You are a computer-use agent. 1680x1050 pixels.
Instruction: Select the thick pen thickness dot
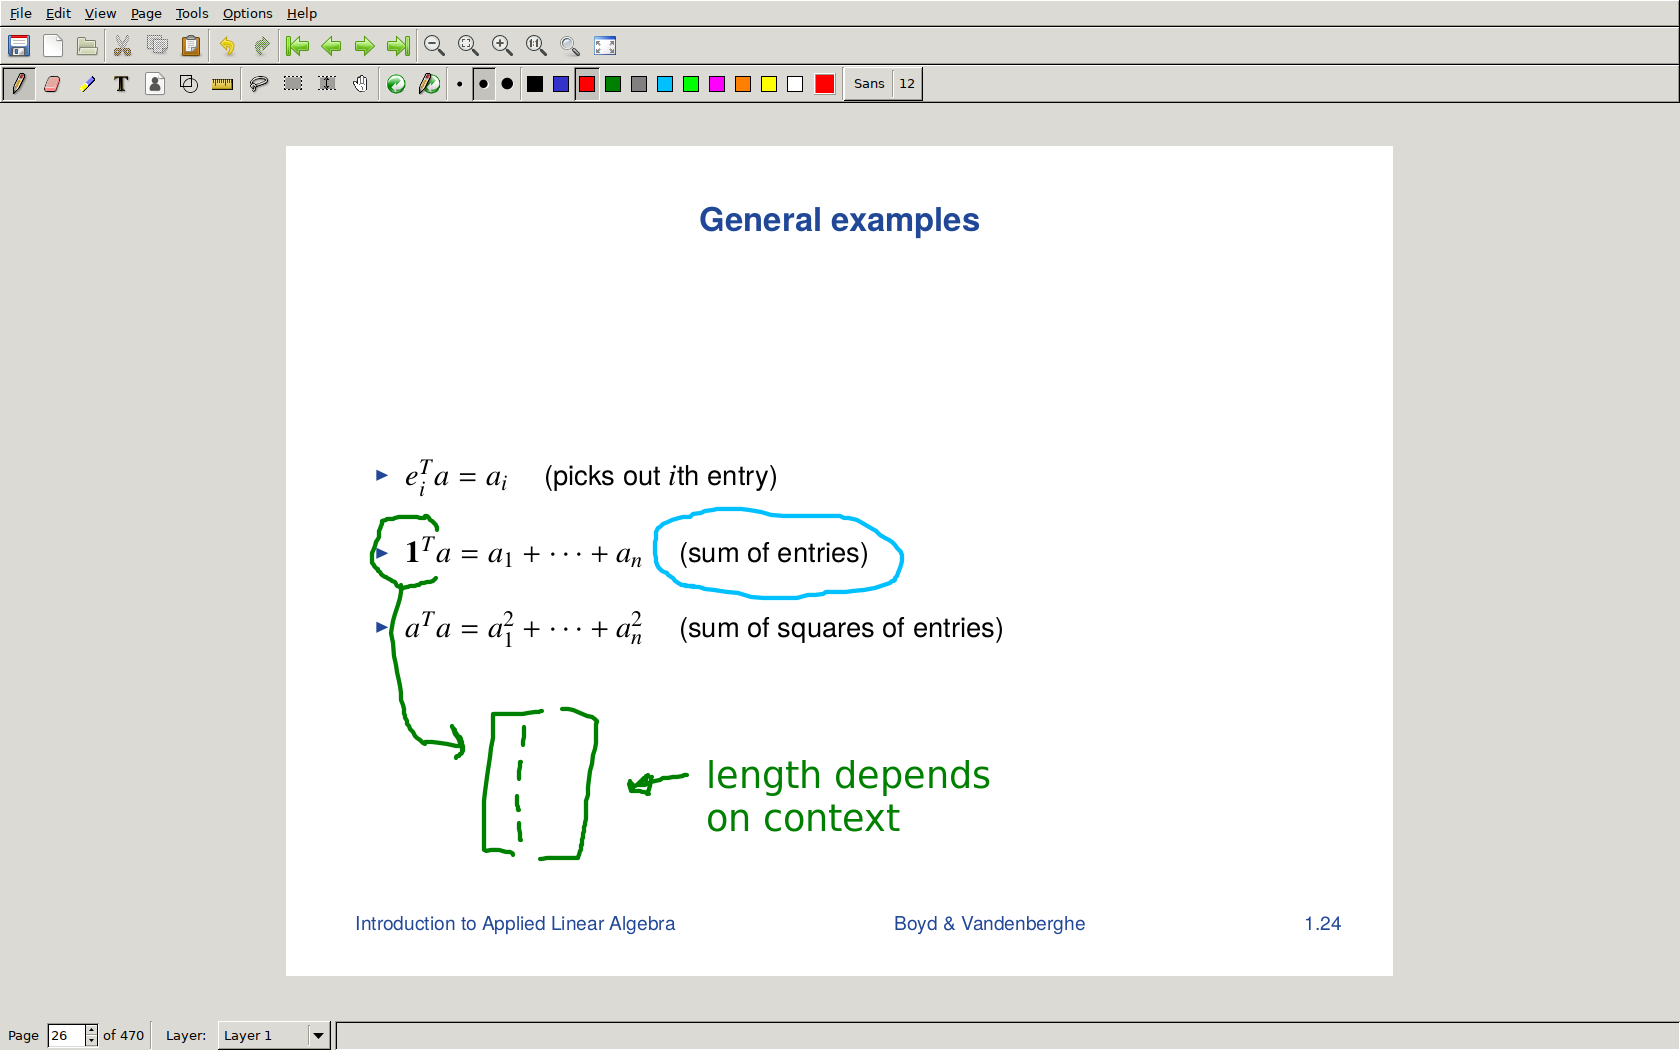(x=507, y=84)
